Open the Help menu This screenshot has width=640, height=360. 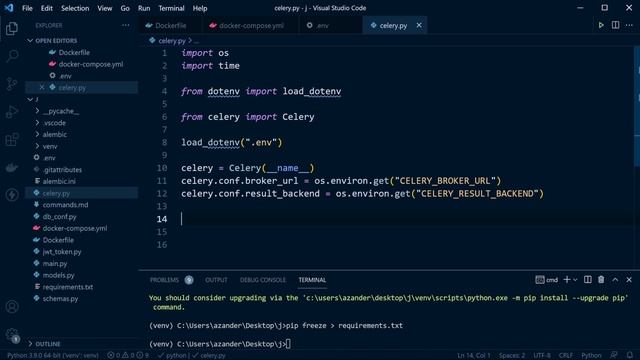tap(200, 8)
